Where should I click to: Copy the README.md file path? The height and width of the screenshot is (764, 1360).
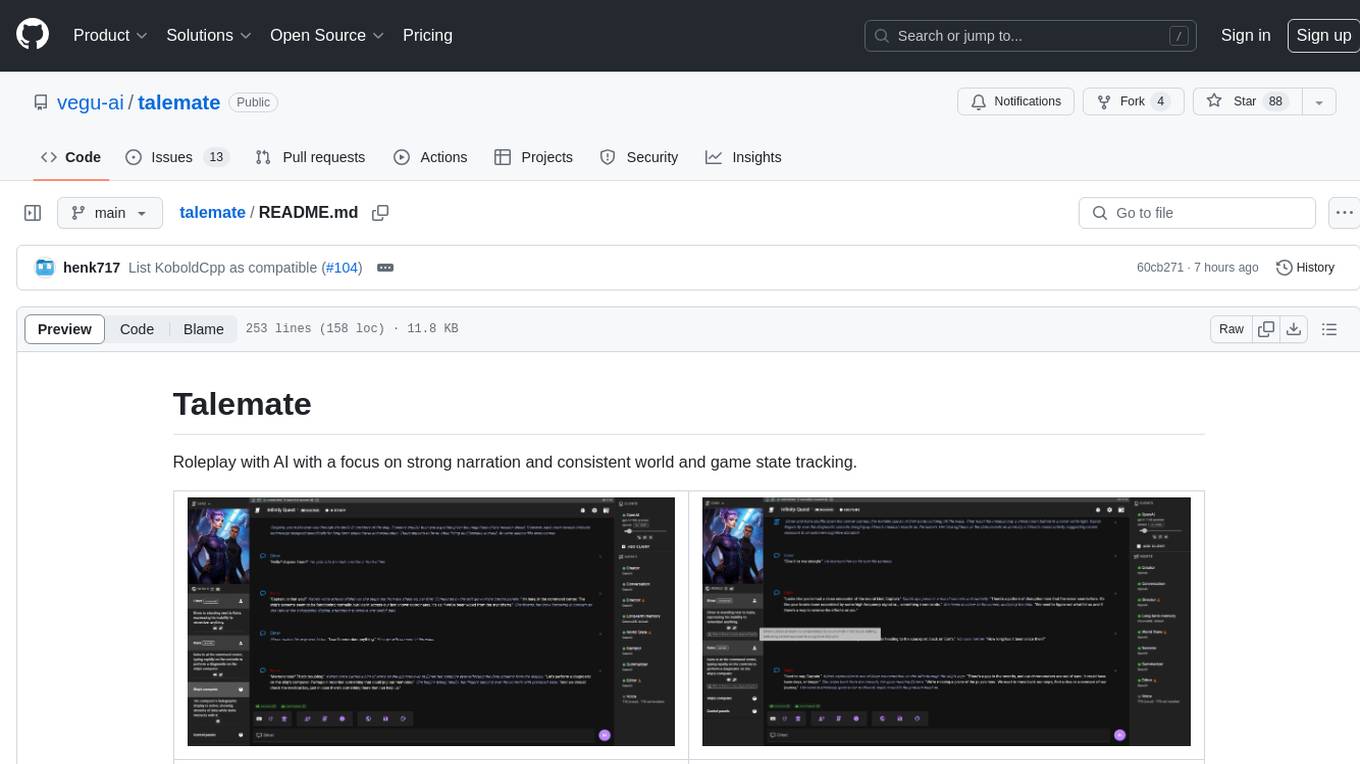click(x=380, y=213)
